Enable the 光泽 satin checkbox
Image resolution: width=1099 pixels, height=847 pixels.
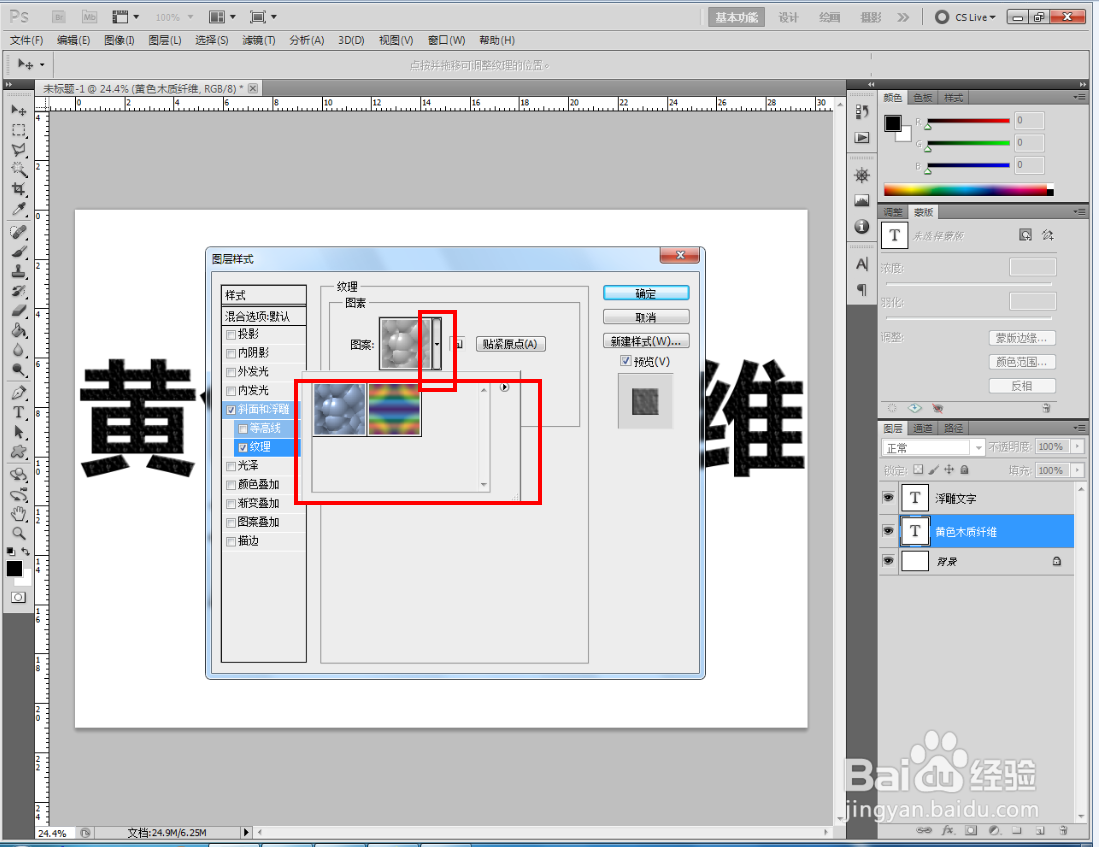[231, 466]
